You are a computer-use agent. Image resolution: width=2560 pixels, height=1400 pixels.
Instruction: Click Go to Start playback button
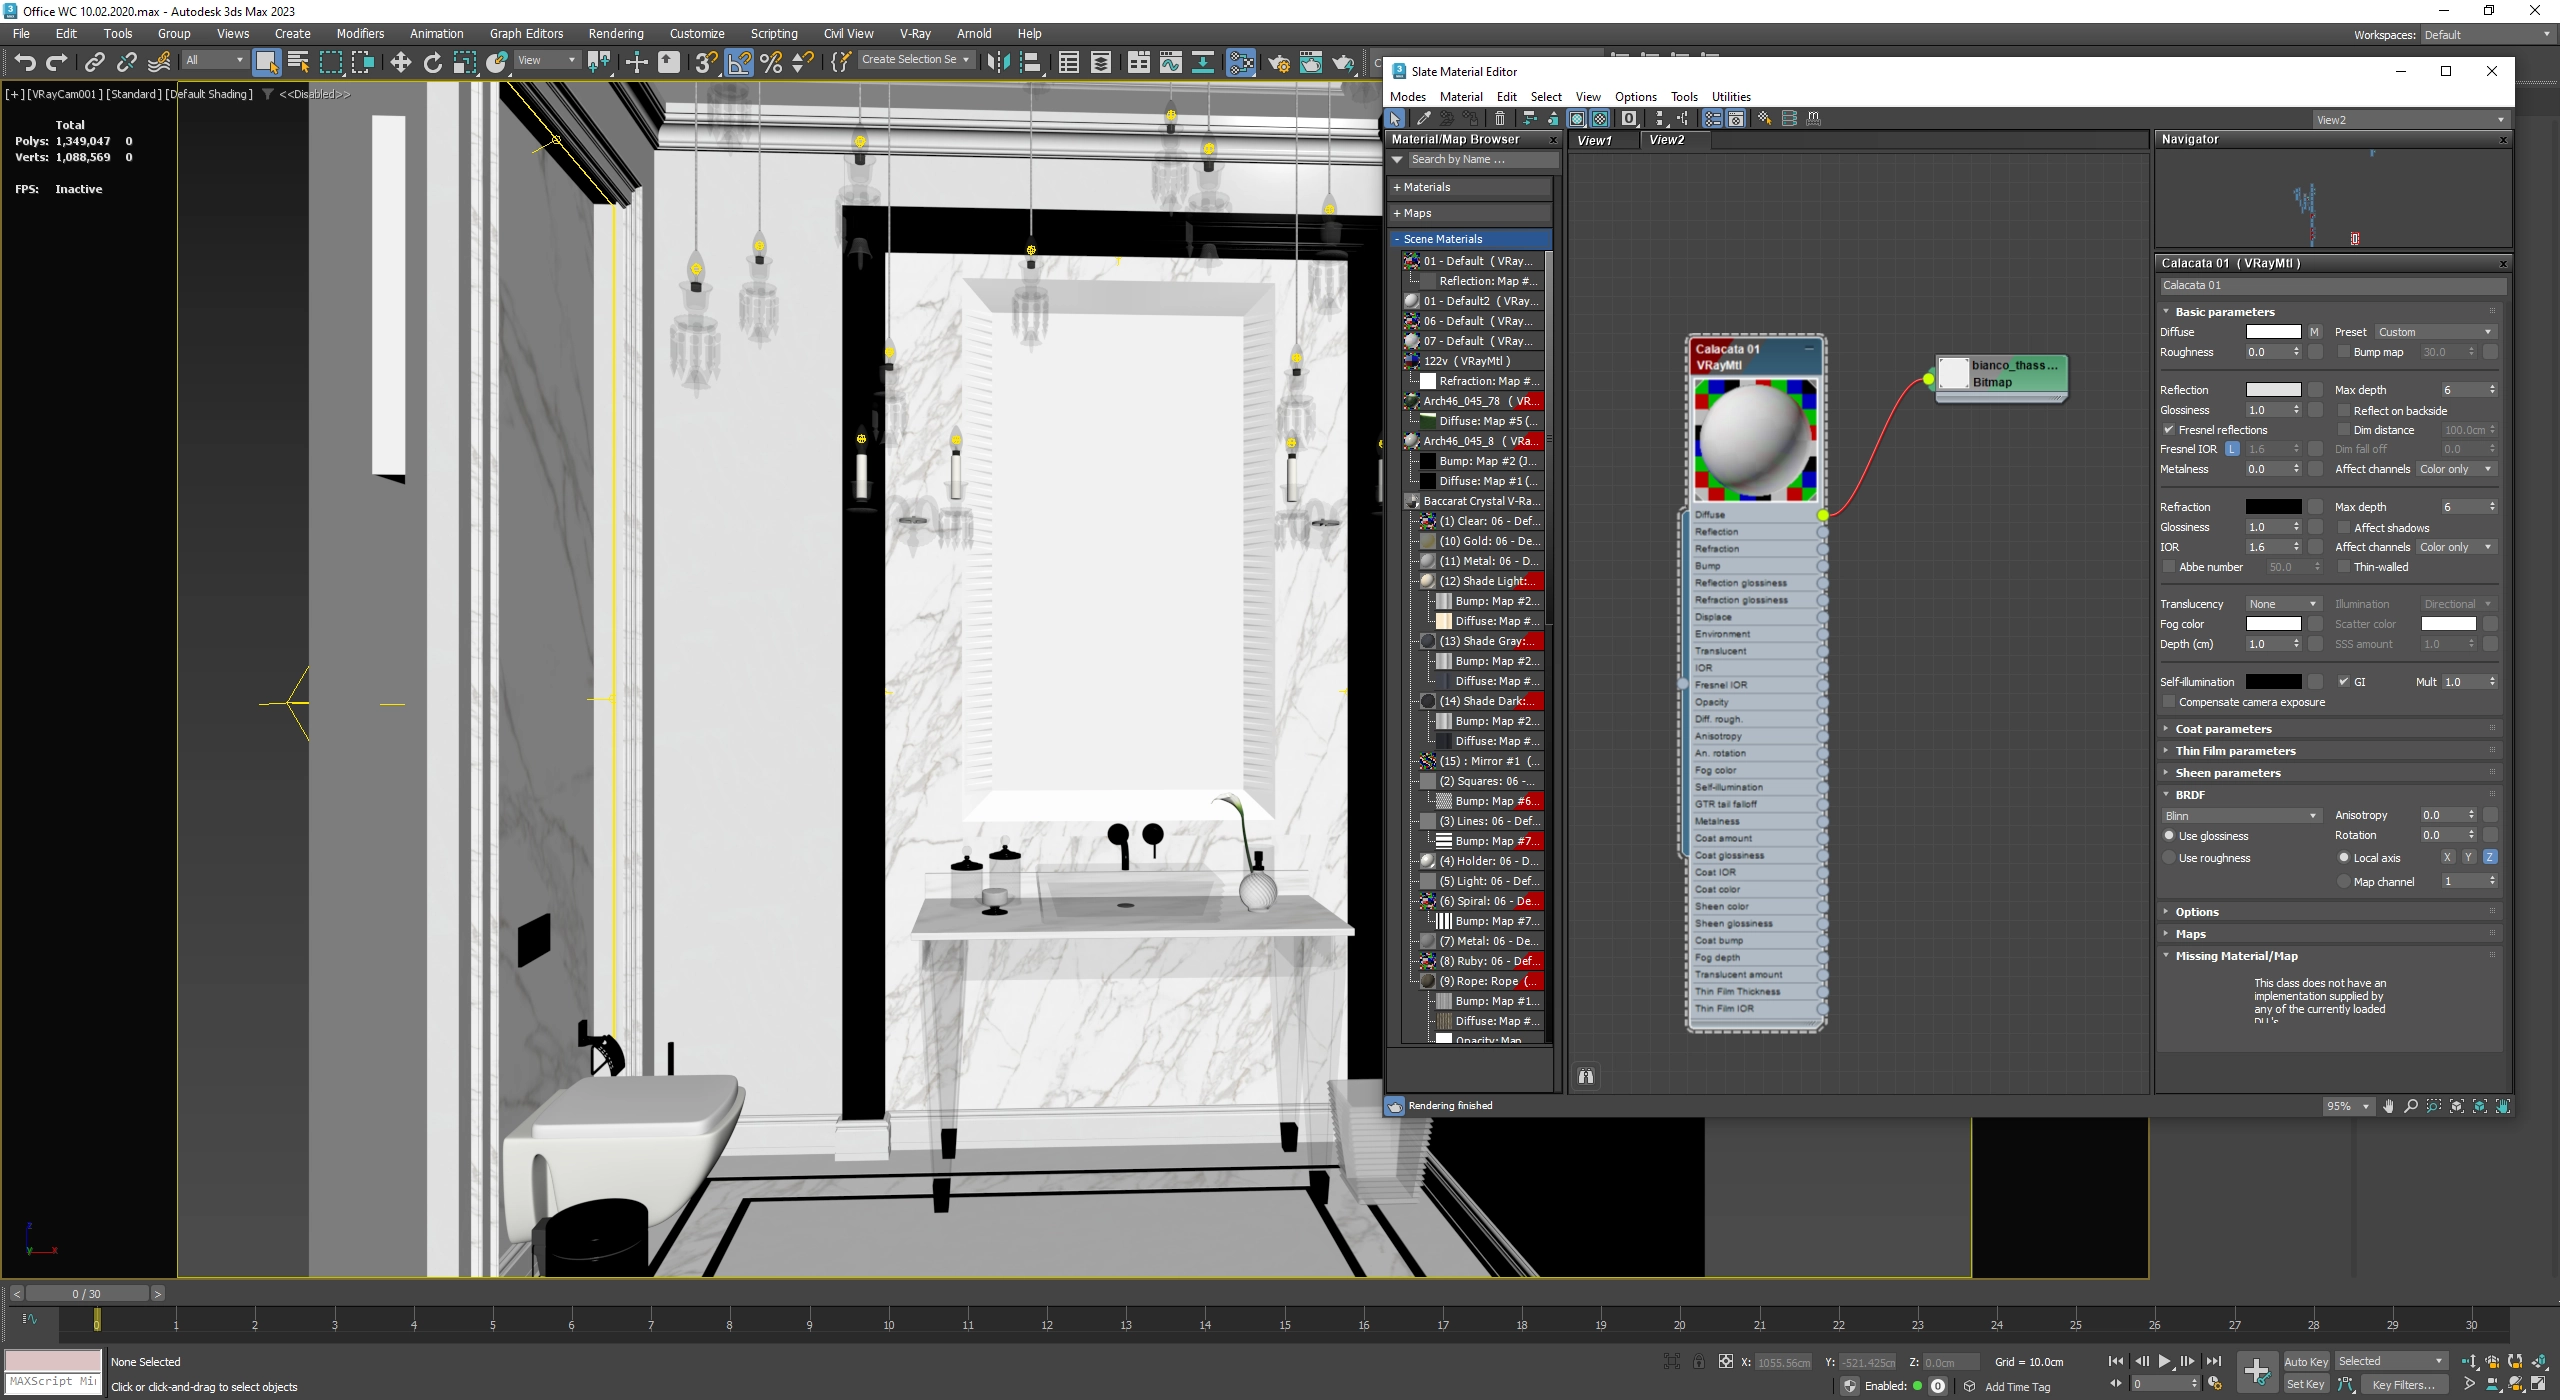pyautogui.click(x=2116, y=1361)
